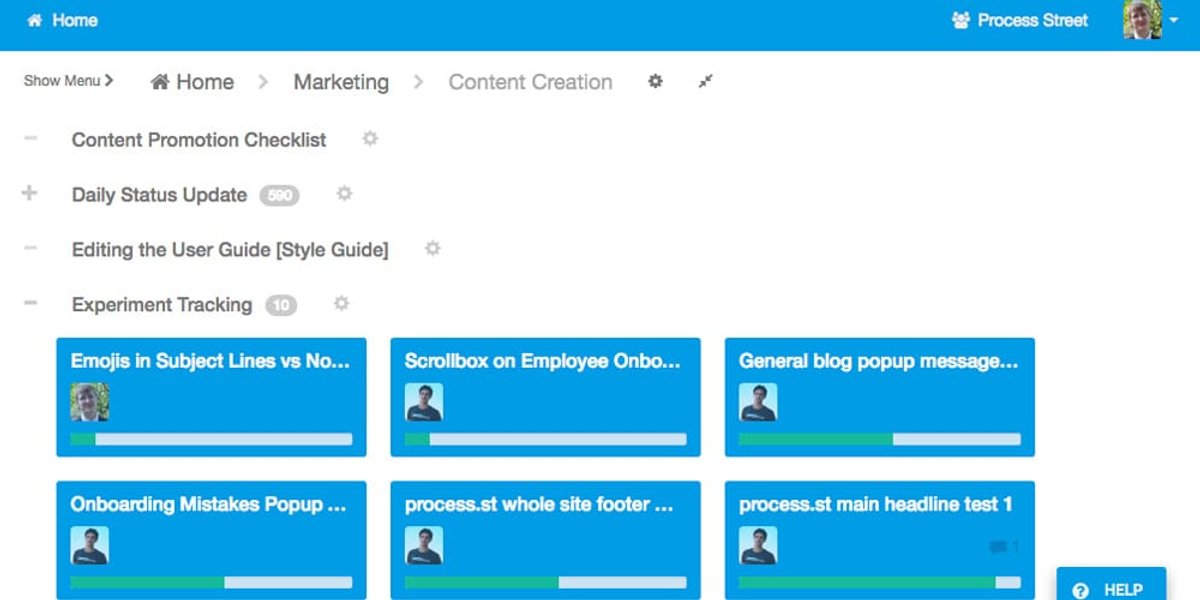1200x600 pixels.
Task: Toggle the minus beside Content Promotion Checklist
Action: coord(30,138)
